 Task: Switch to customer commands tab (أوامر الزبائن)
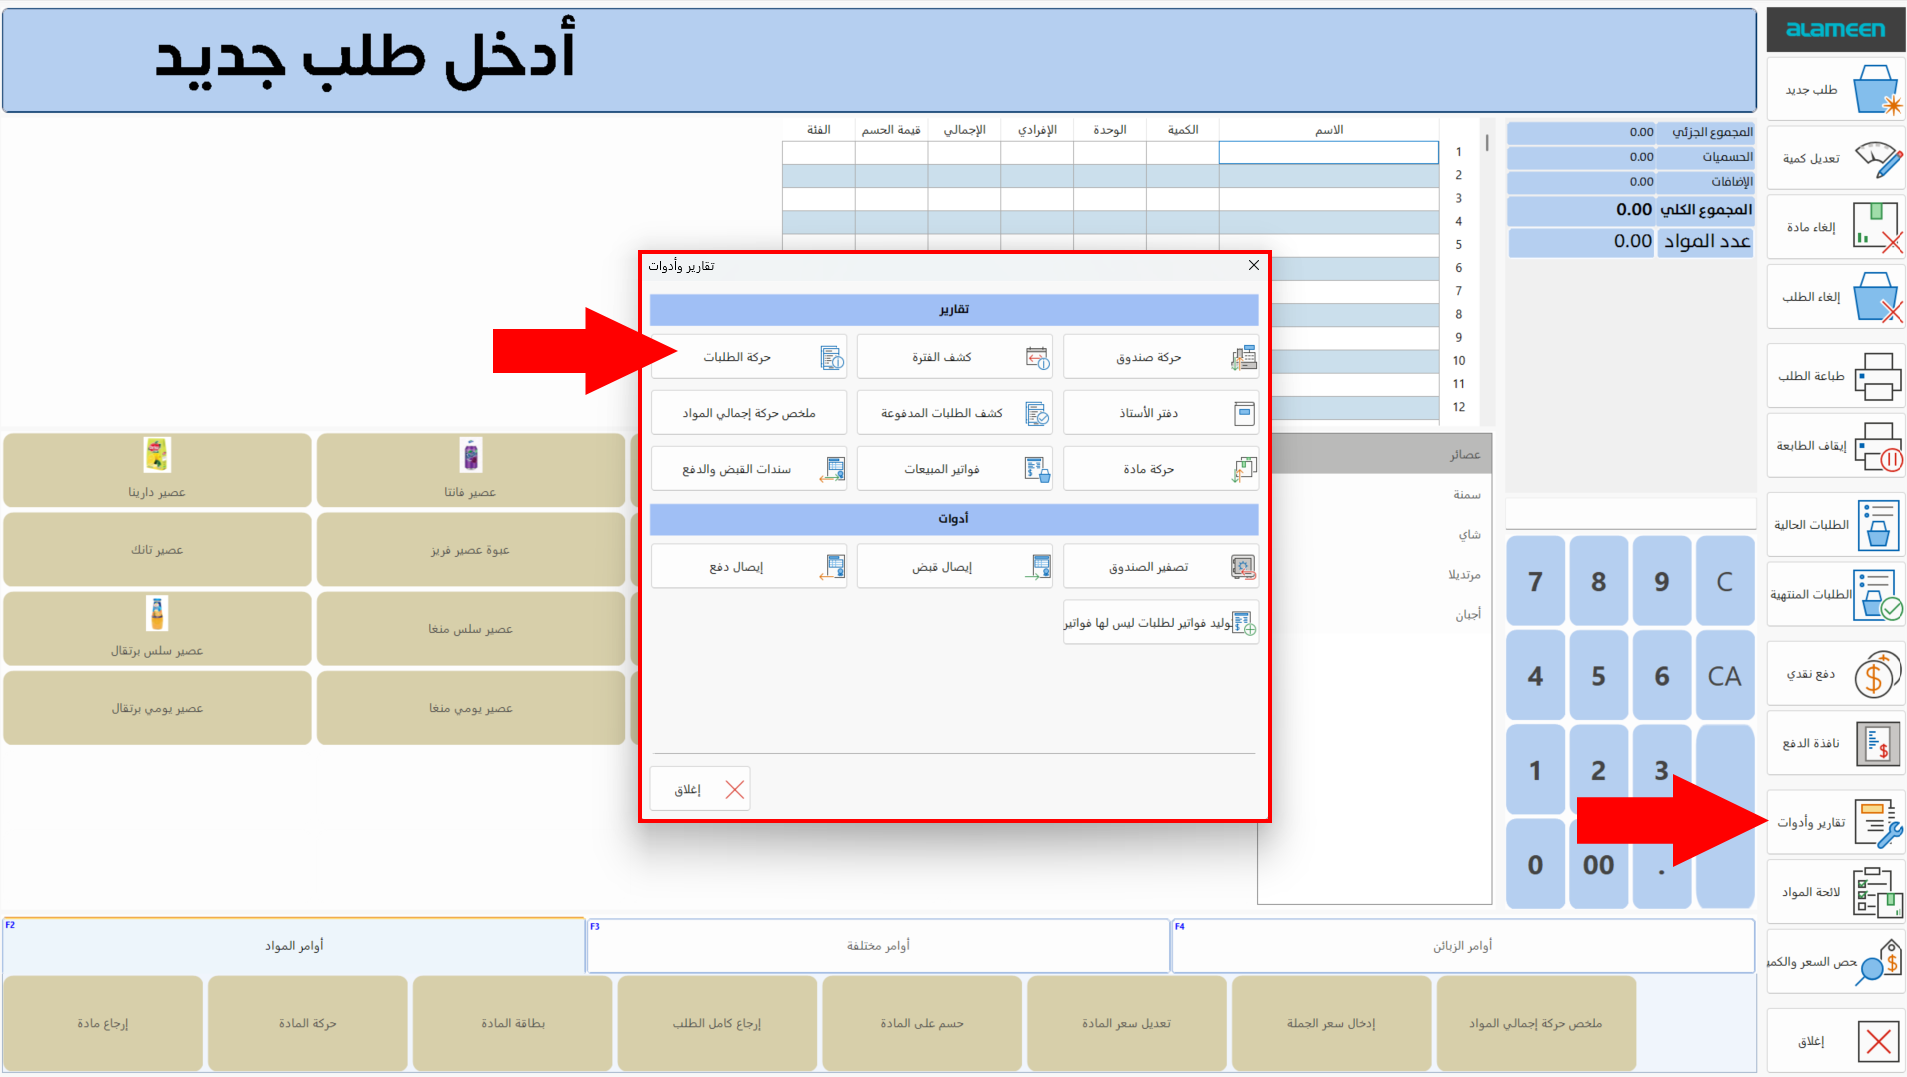pyautogui.click(x=1462, y=945)
